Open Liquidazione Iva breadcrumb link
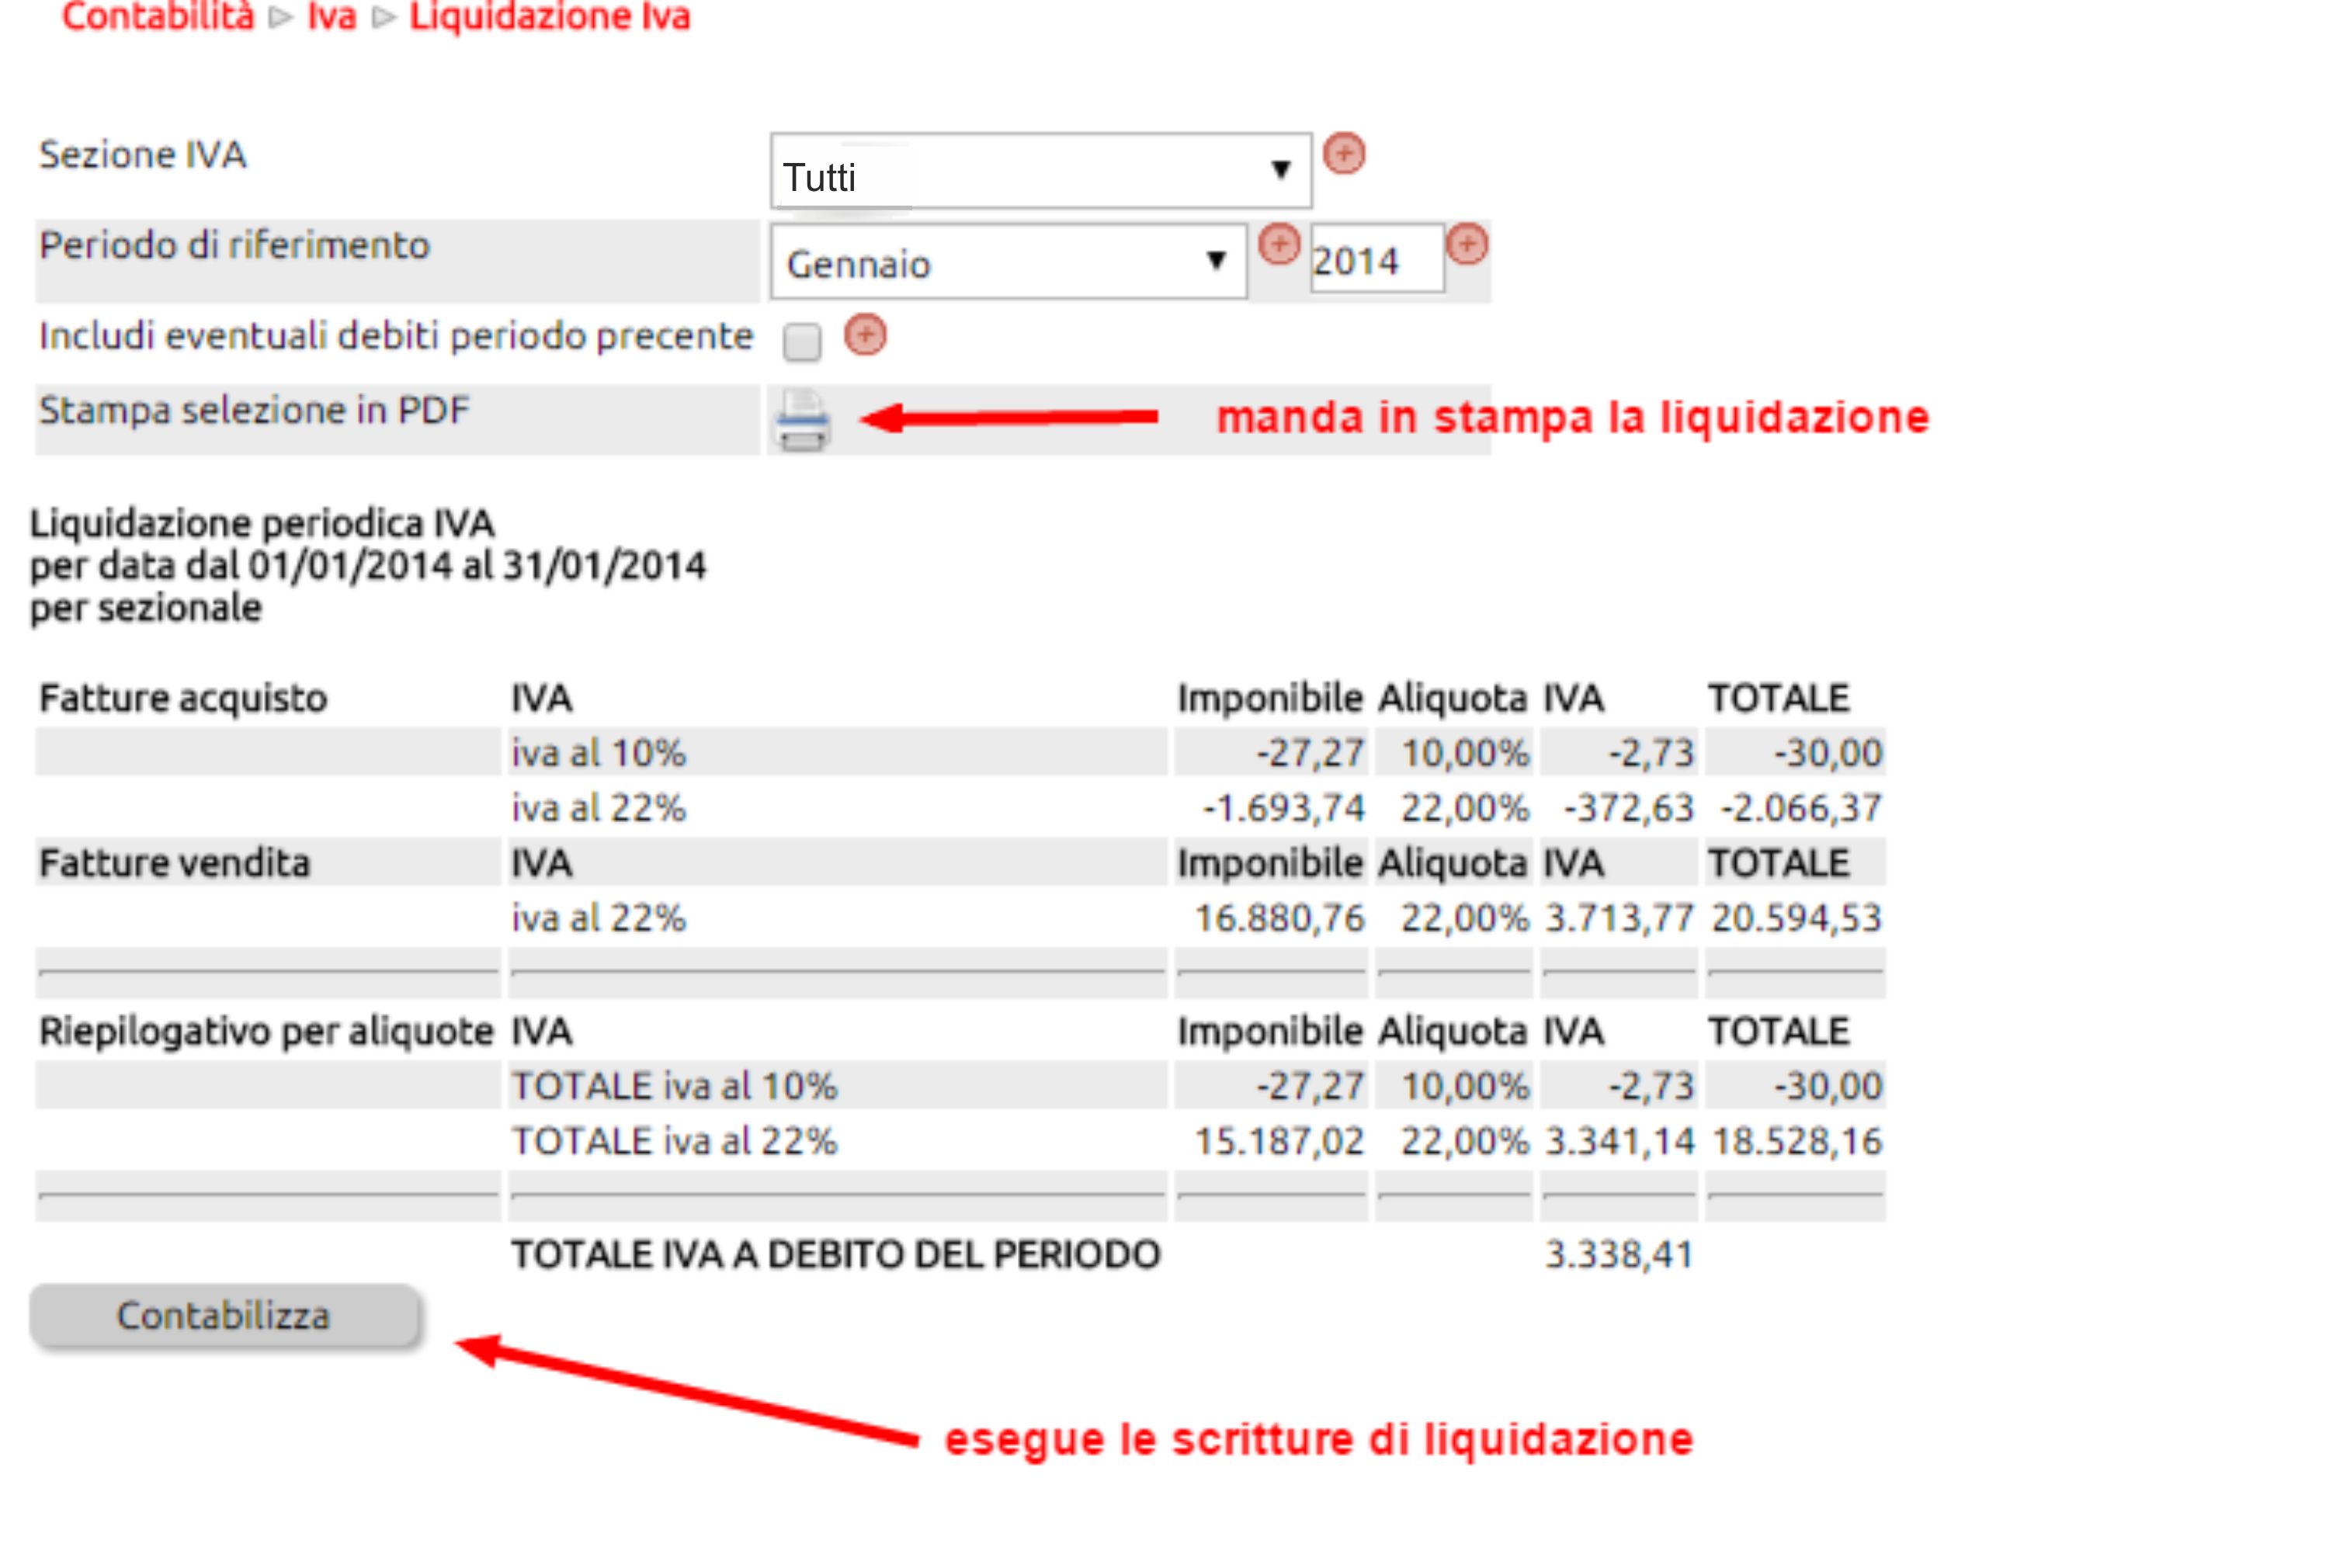2326x1568 pixels. 550,17
